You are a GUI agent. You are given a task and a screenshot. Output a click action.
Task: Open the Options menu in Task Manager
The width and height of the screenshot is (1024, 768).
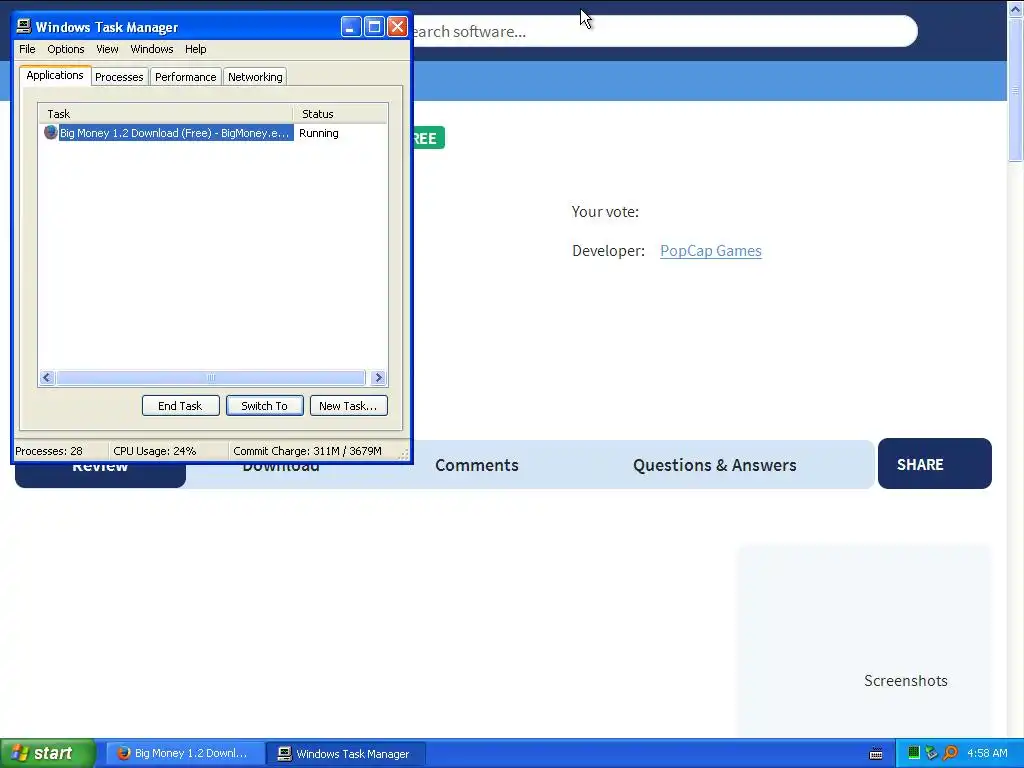click(65, 49)
